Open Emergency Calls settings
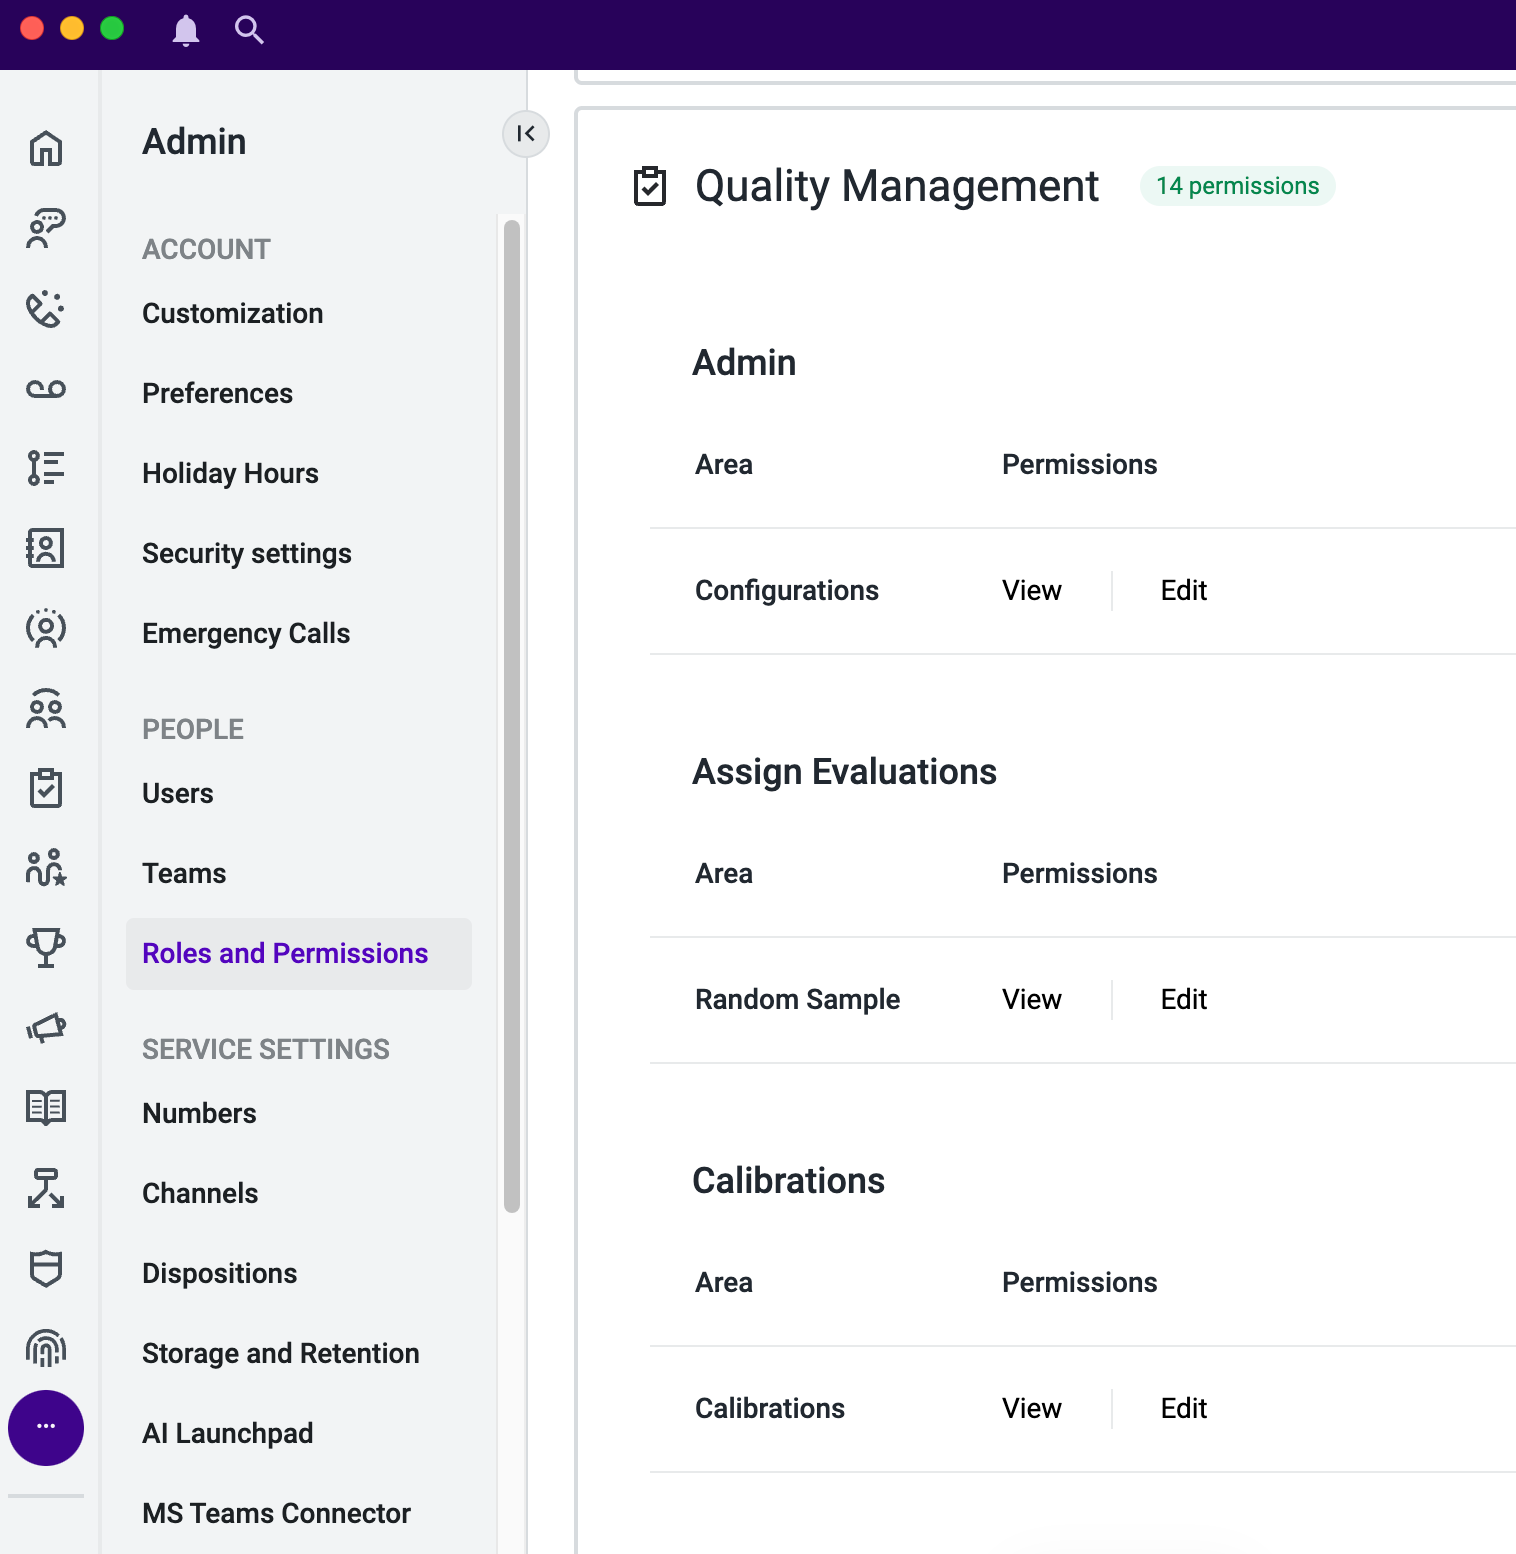The height and width of the screenshot is (1554, 1516). pyautogui.click(x=246, y=633)
